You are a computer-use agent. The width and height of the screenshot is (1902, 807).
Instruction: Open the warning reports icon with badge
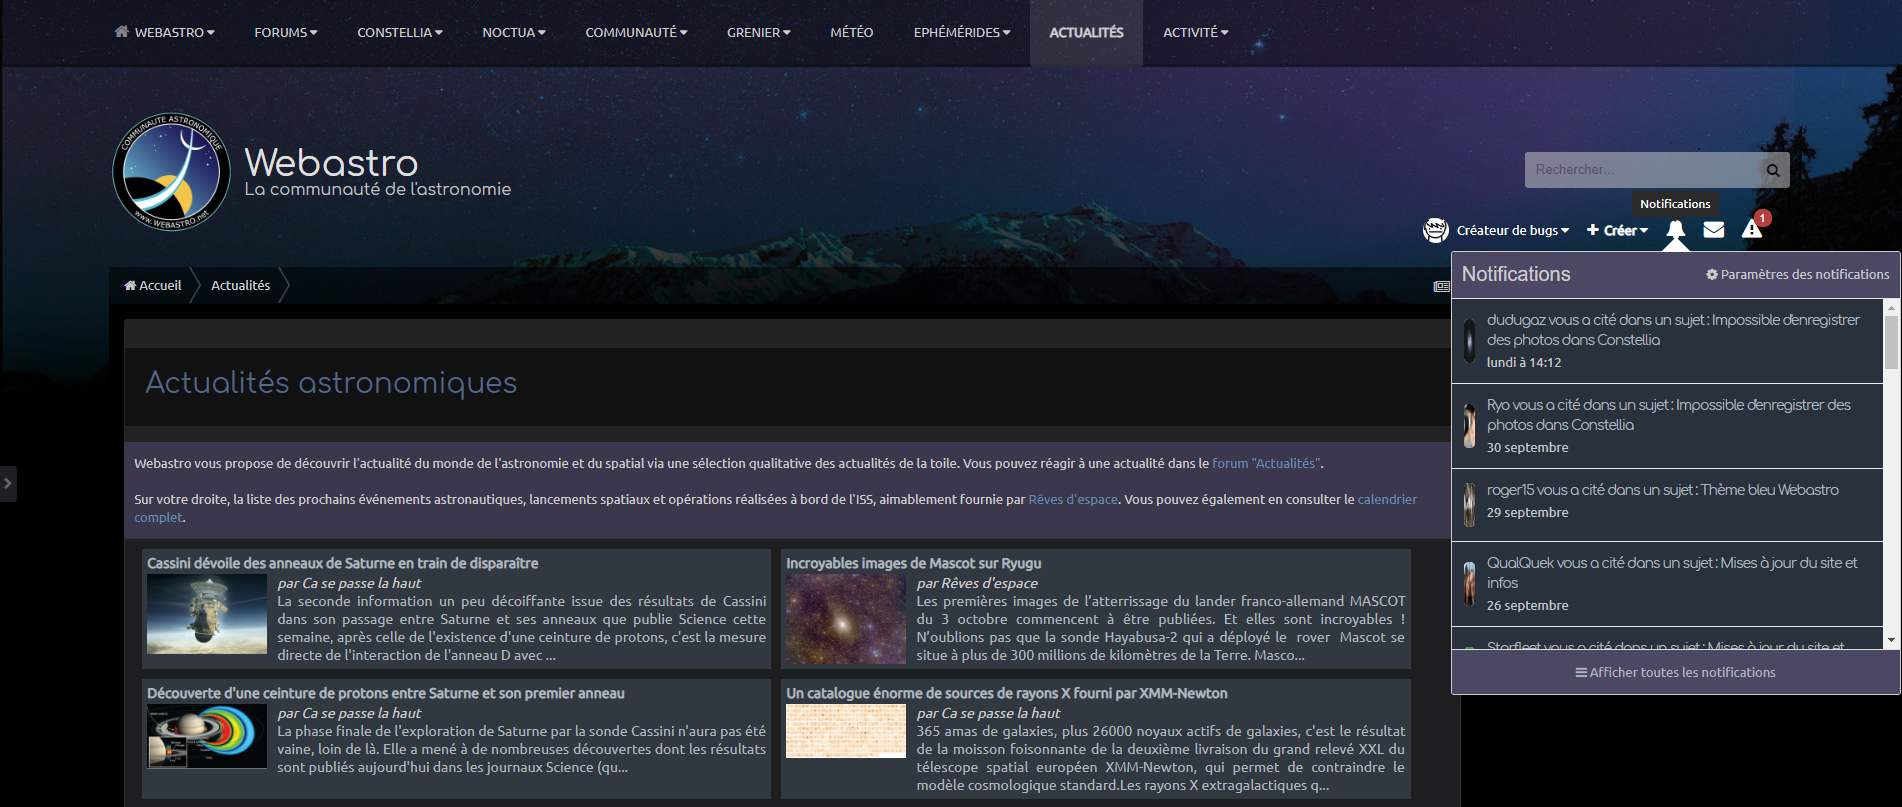tap(1752, 229)
